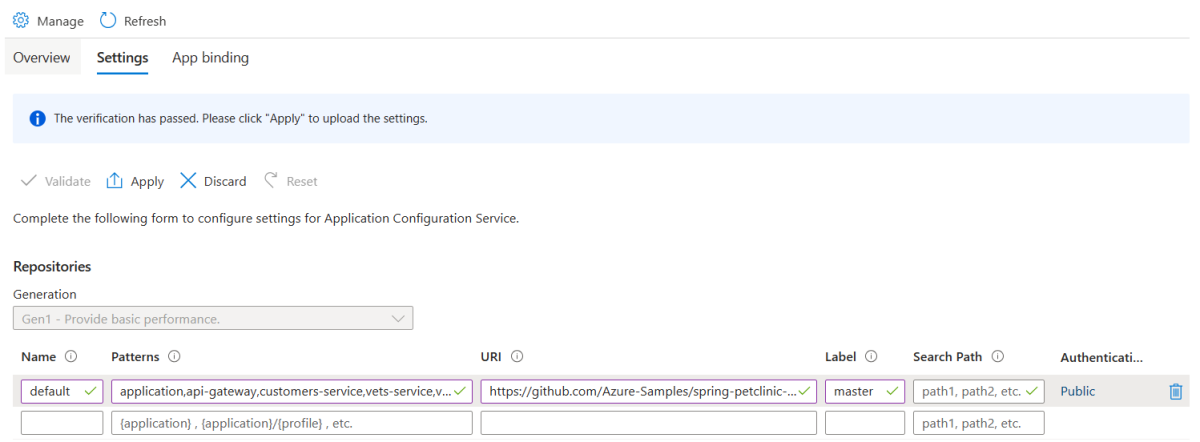Click the Validate button
This screenshot has width=1200, height=442.
[56, 181]
